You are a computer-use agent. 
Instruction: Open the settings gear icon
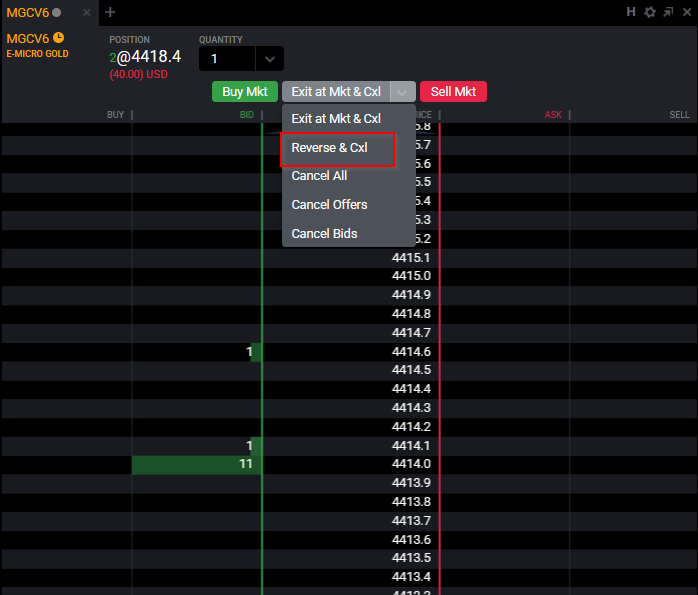click(650, 12)
